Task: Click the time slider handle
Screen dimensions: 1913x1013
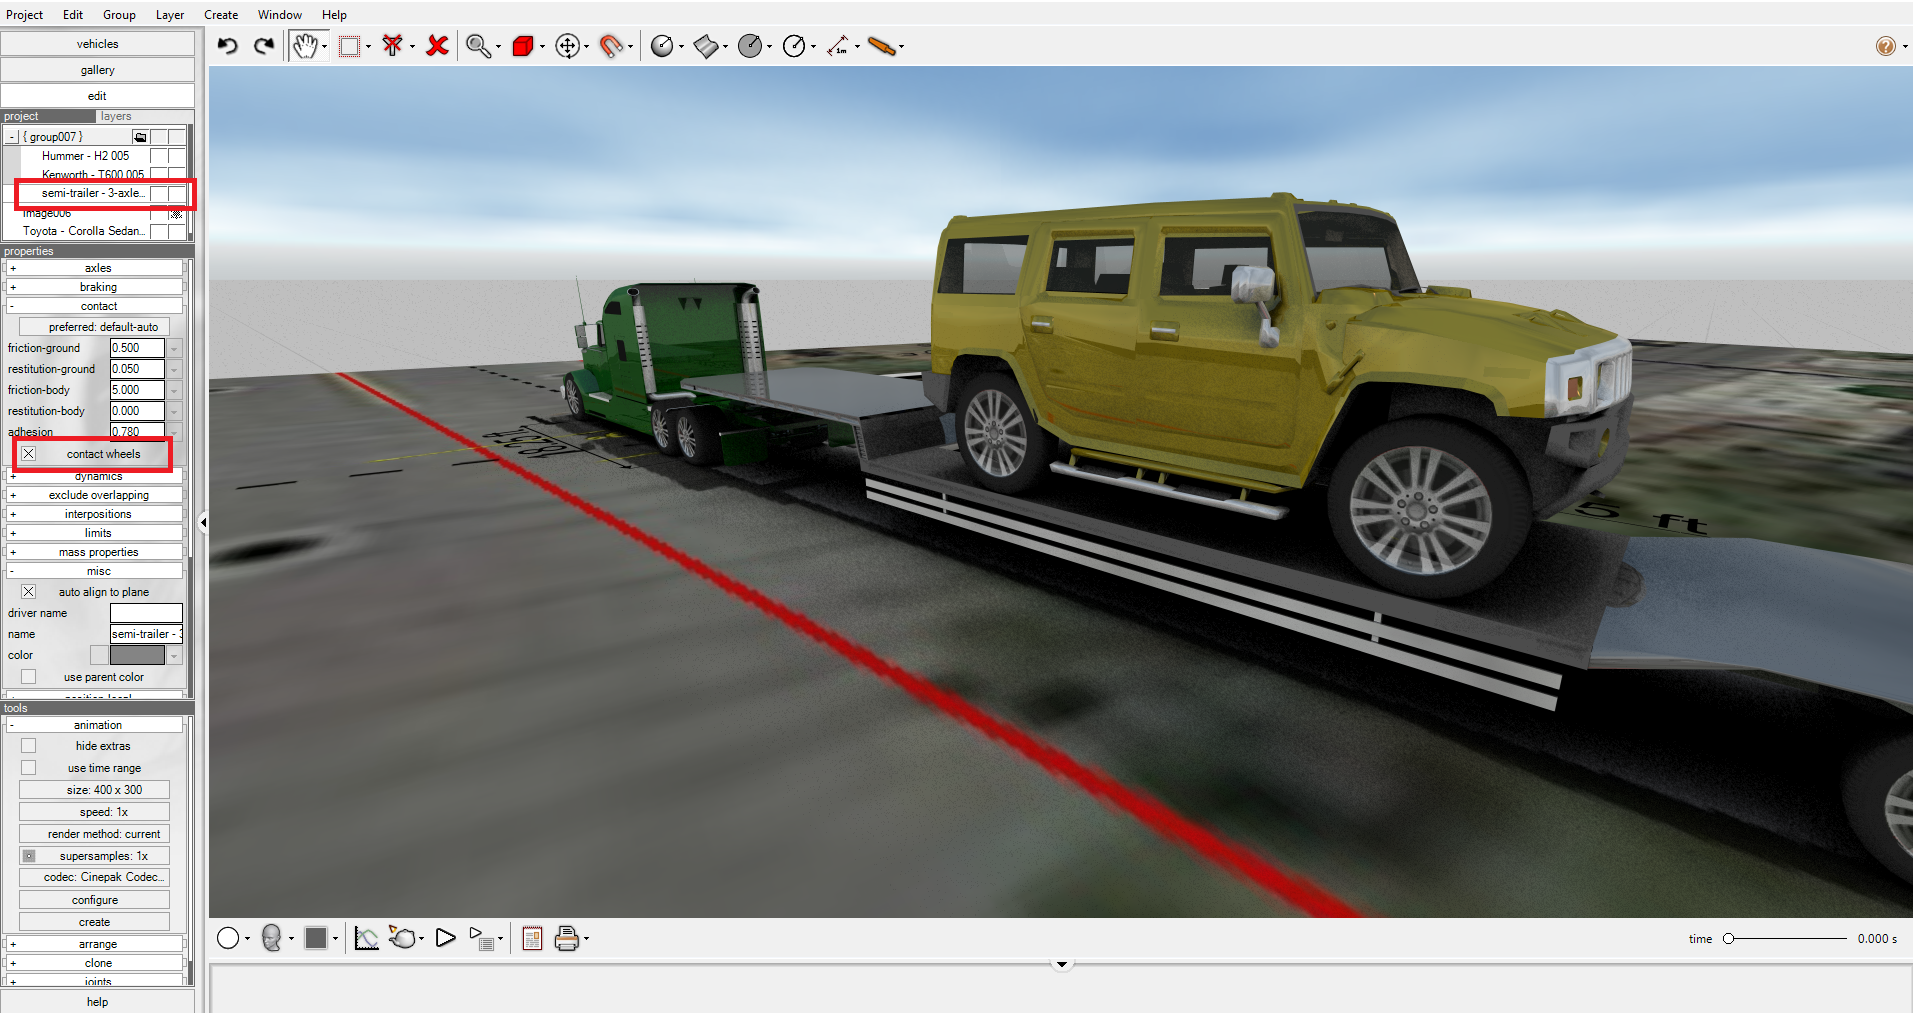Action: (1728, 938)
